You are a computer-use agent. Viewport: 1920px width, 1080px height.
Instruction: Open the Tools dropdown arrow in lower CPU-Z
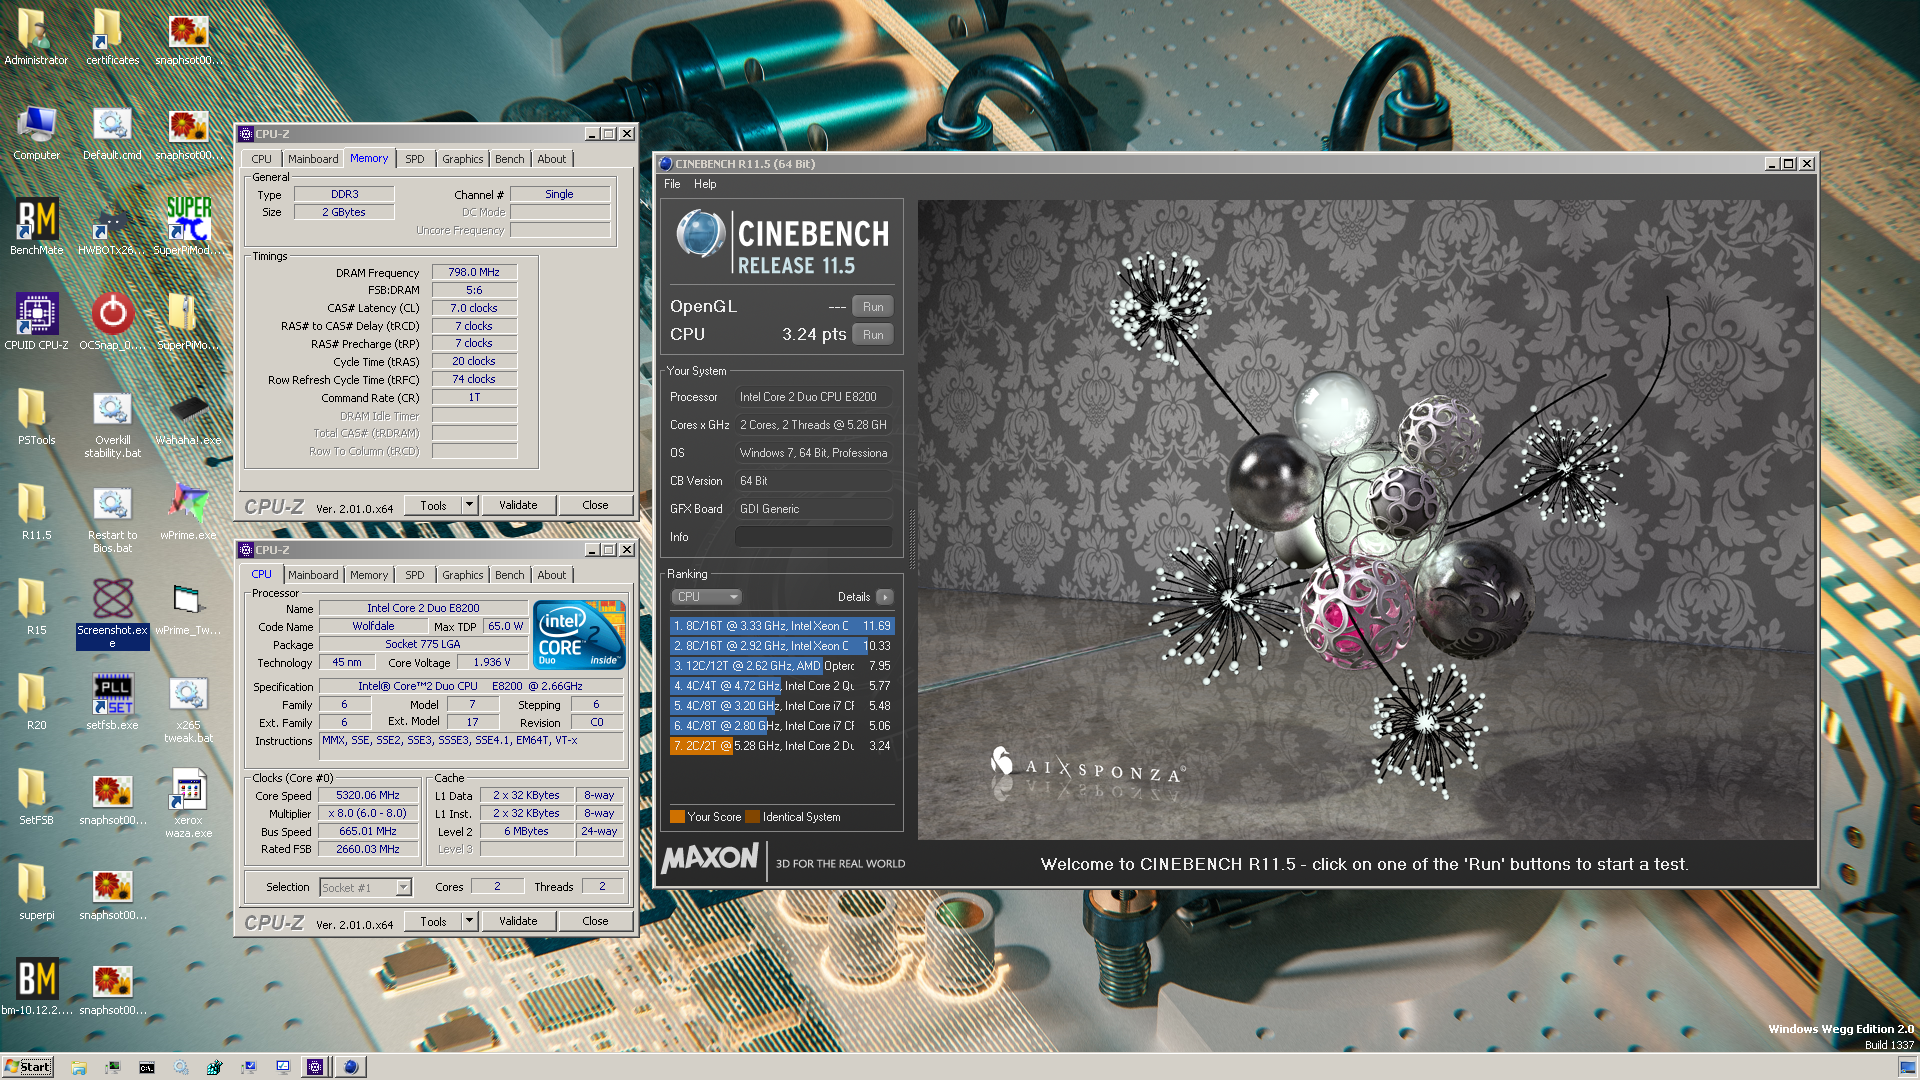point(469,921)
